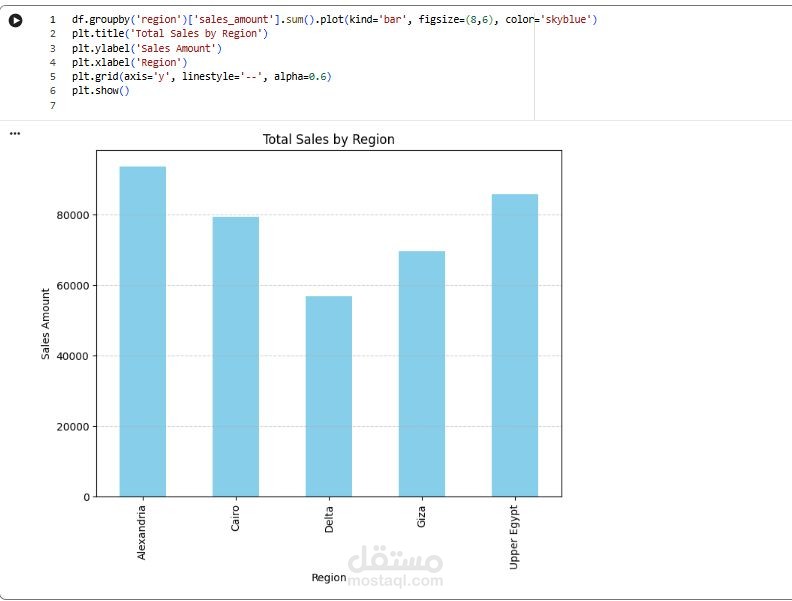Click the 80000 y-axis tick label
The width and height of the screenshot is (792, 601).
tap(73, 215)
